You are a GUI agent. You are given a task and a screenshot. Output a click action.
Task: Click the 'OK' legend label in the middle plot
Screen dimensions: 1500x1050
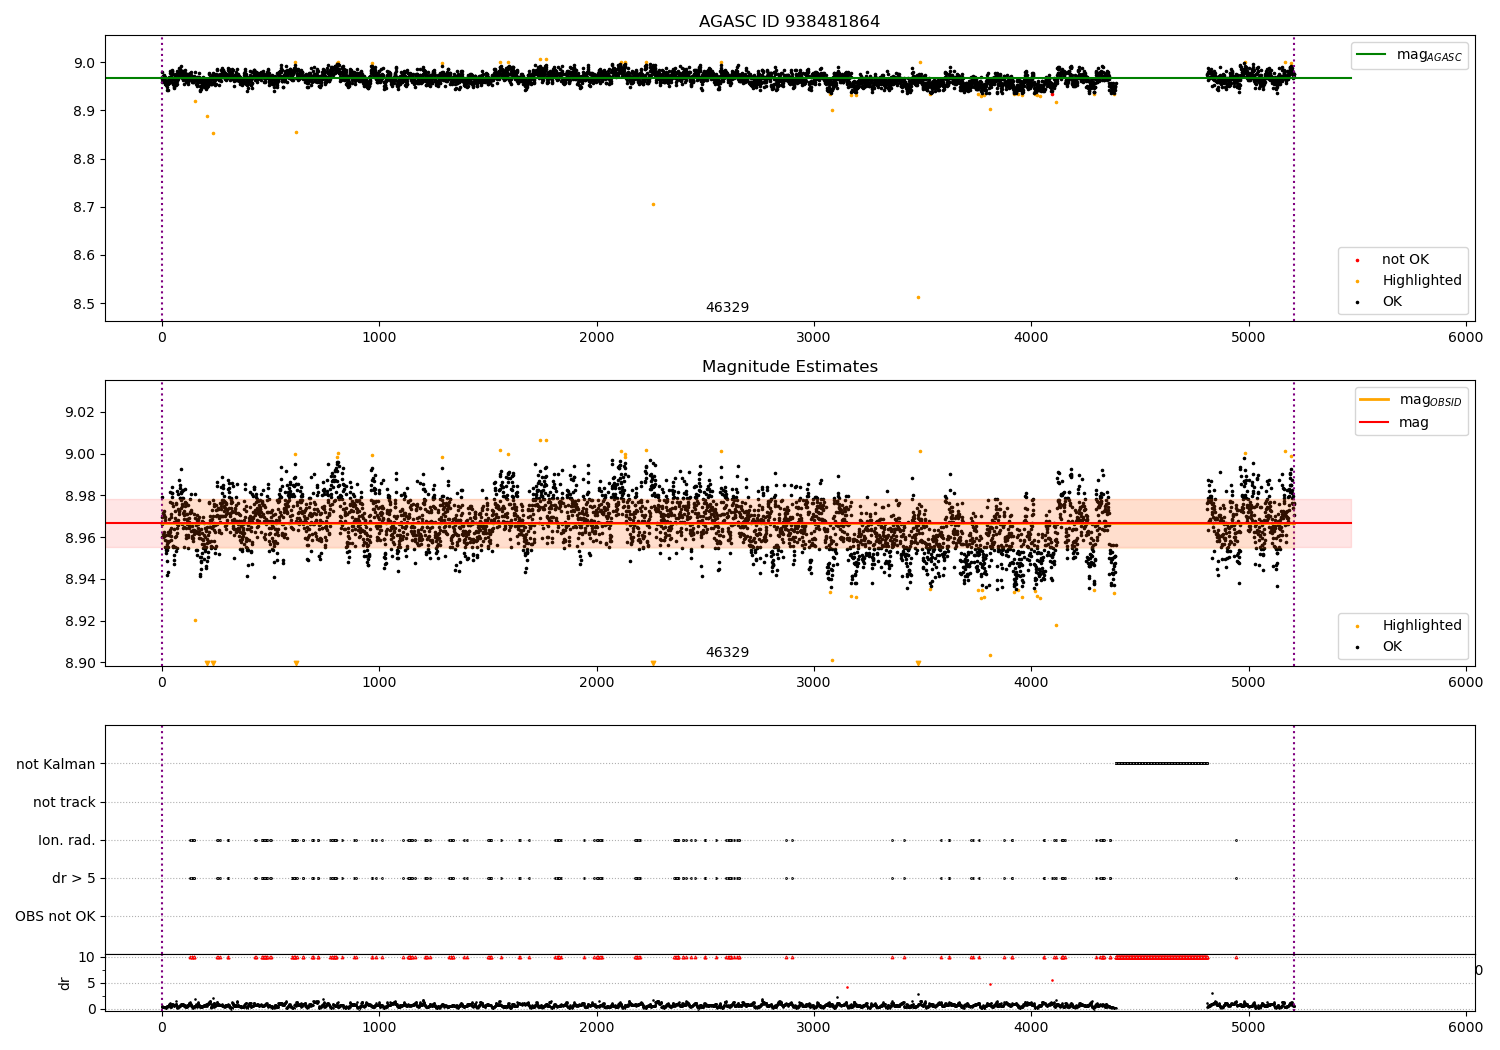click(x=1392, y=647)
